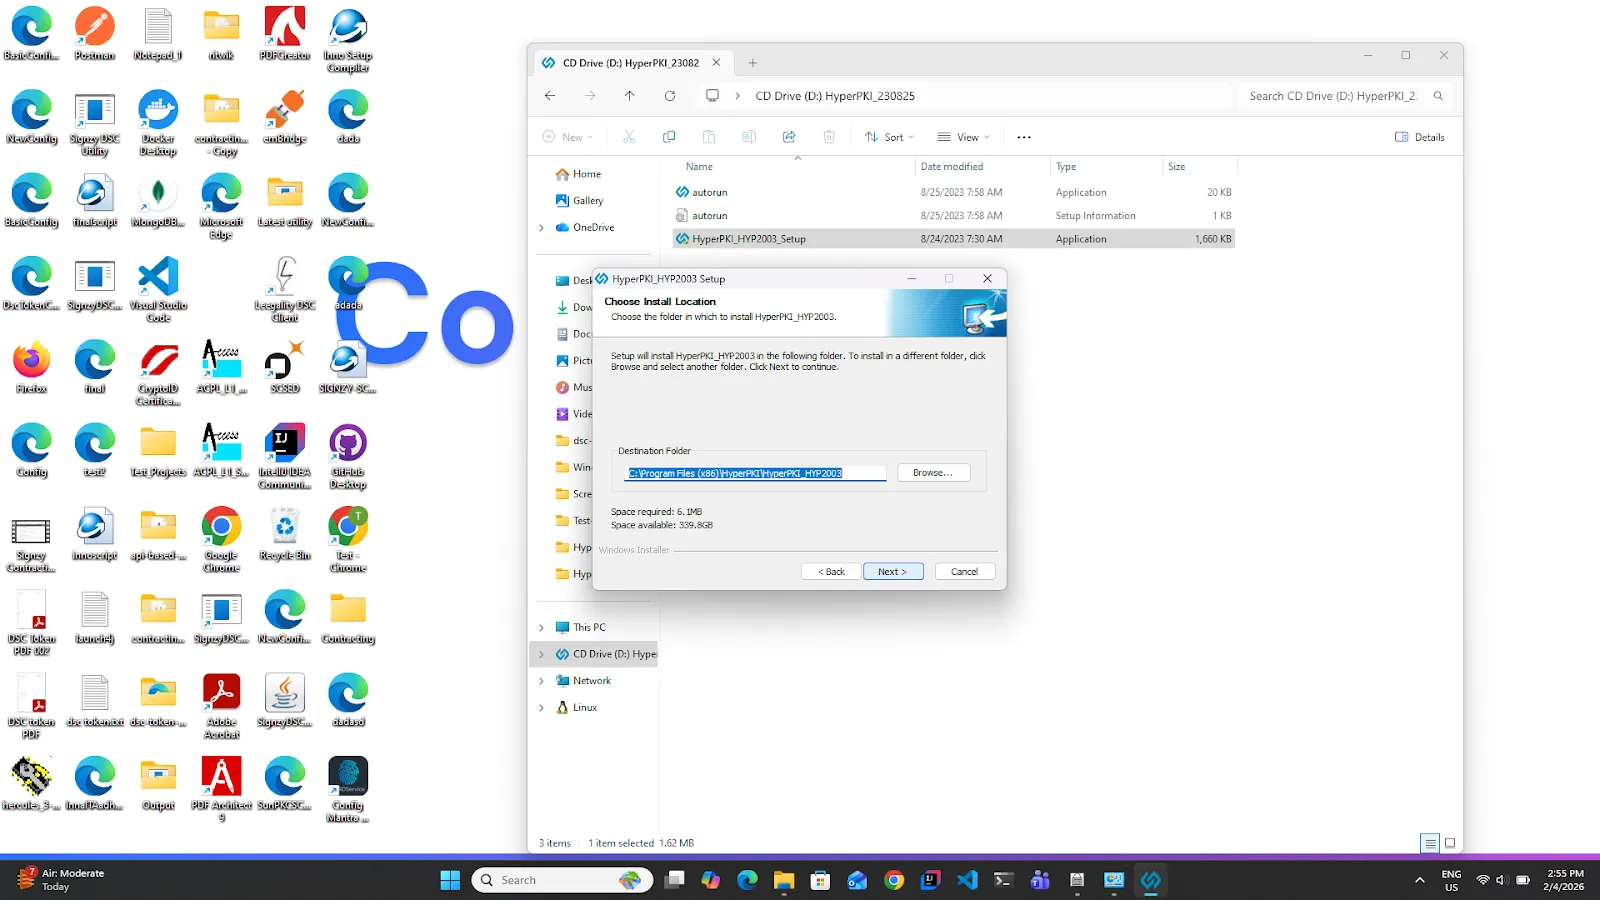Expand the This PC tree node
Screen dimensions: 1600x900
point(542,628)
